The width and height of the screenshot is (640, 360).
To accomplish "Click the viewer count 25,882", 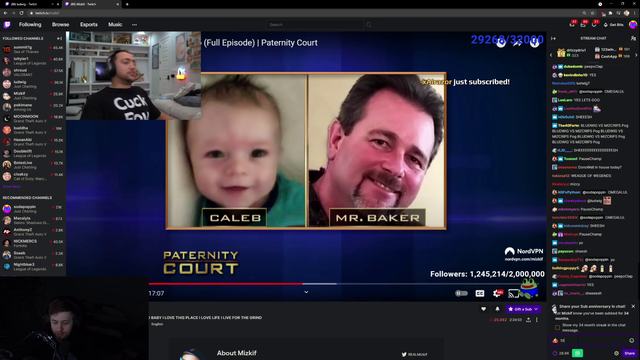I will pos(498,320).
